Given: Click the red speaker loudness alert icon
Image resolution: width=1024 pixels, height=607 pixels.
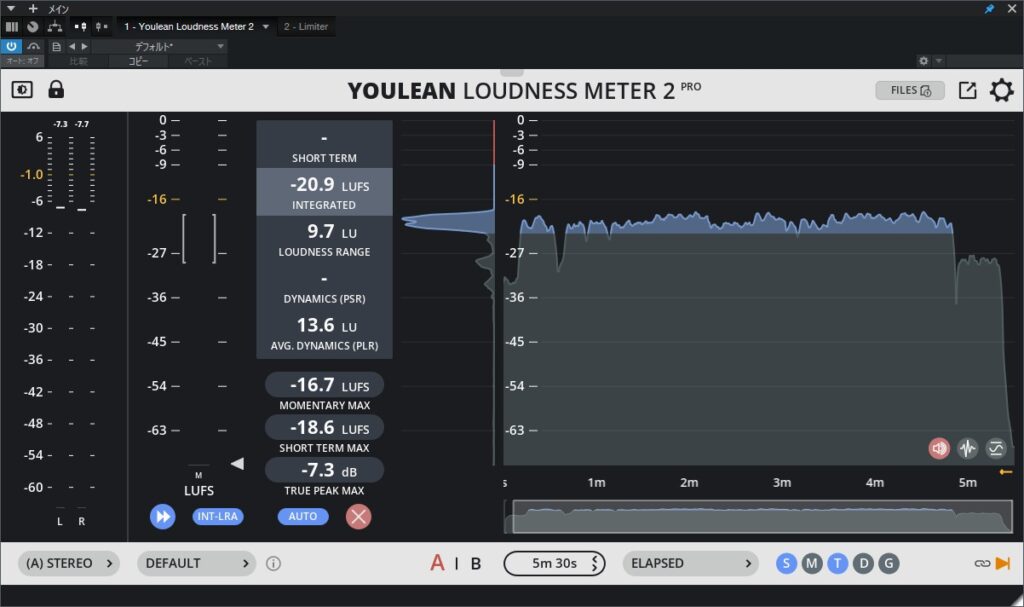Looking at the screenshot, I should [939, 448].
